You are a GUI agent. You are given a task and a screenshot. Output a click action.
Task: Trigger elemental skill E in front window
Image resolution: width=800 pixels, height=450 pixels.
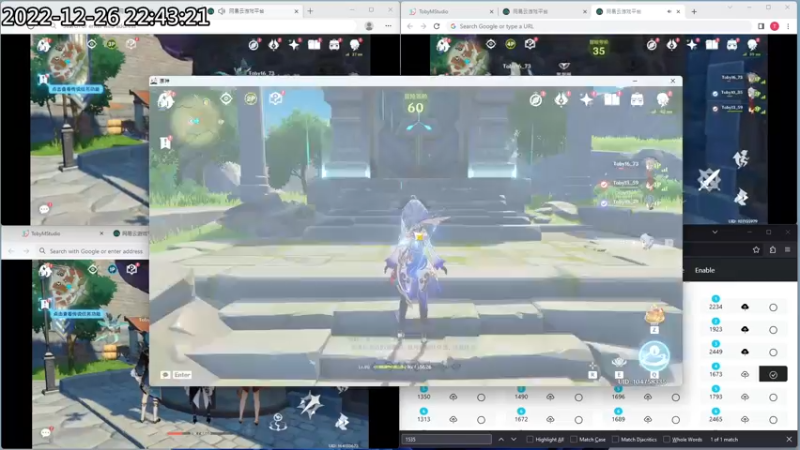[x=619, y=364]
